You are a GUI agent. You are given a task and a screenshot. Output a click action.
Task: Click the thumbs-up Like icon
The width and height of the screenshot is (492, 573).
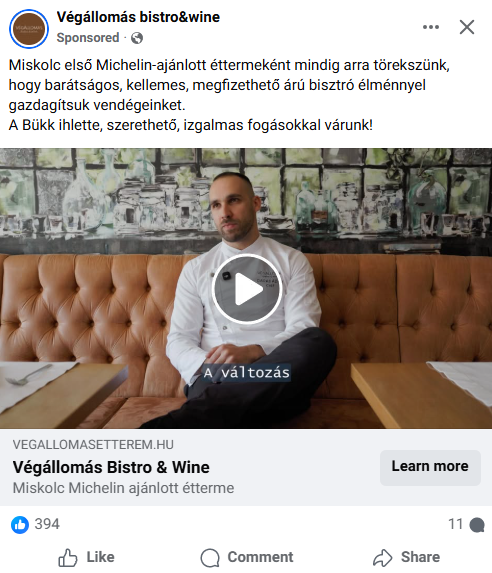tap(68, 557)
